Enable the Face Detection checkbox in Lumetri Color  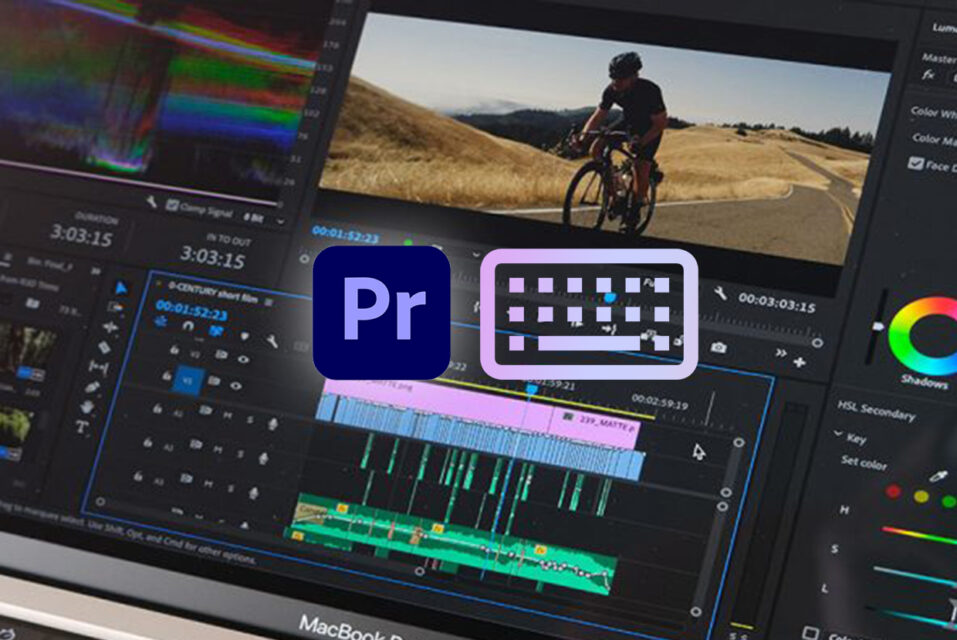917,163
